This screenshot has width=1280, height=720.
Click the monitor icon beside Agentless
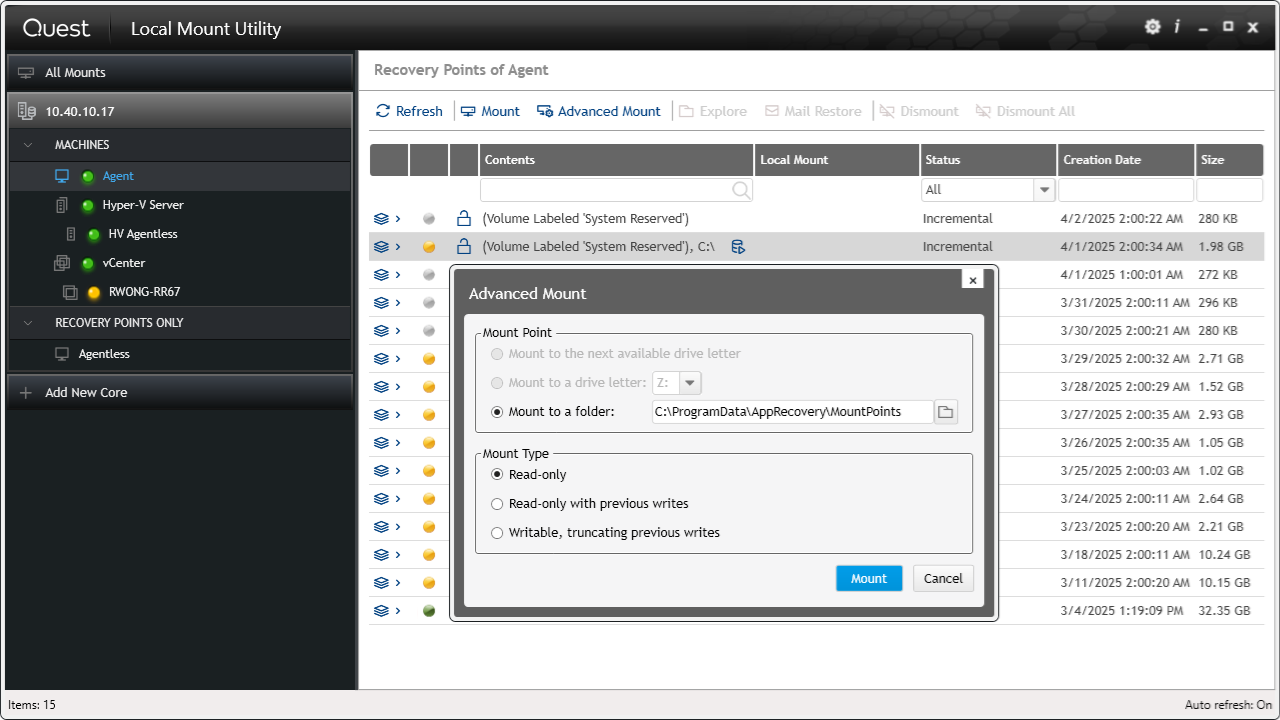point(62,354)
